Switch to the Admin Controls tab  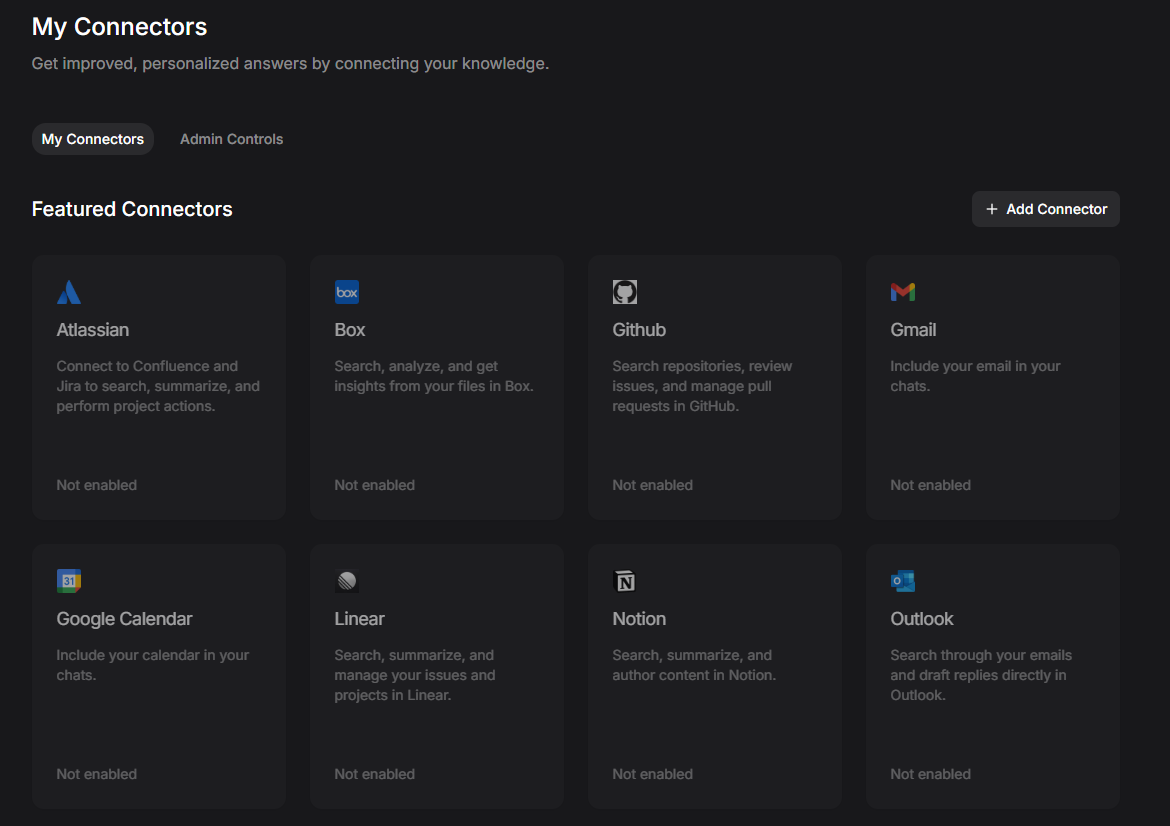point(231,140)
